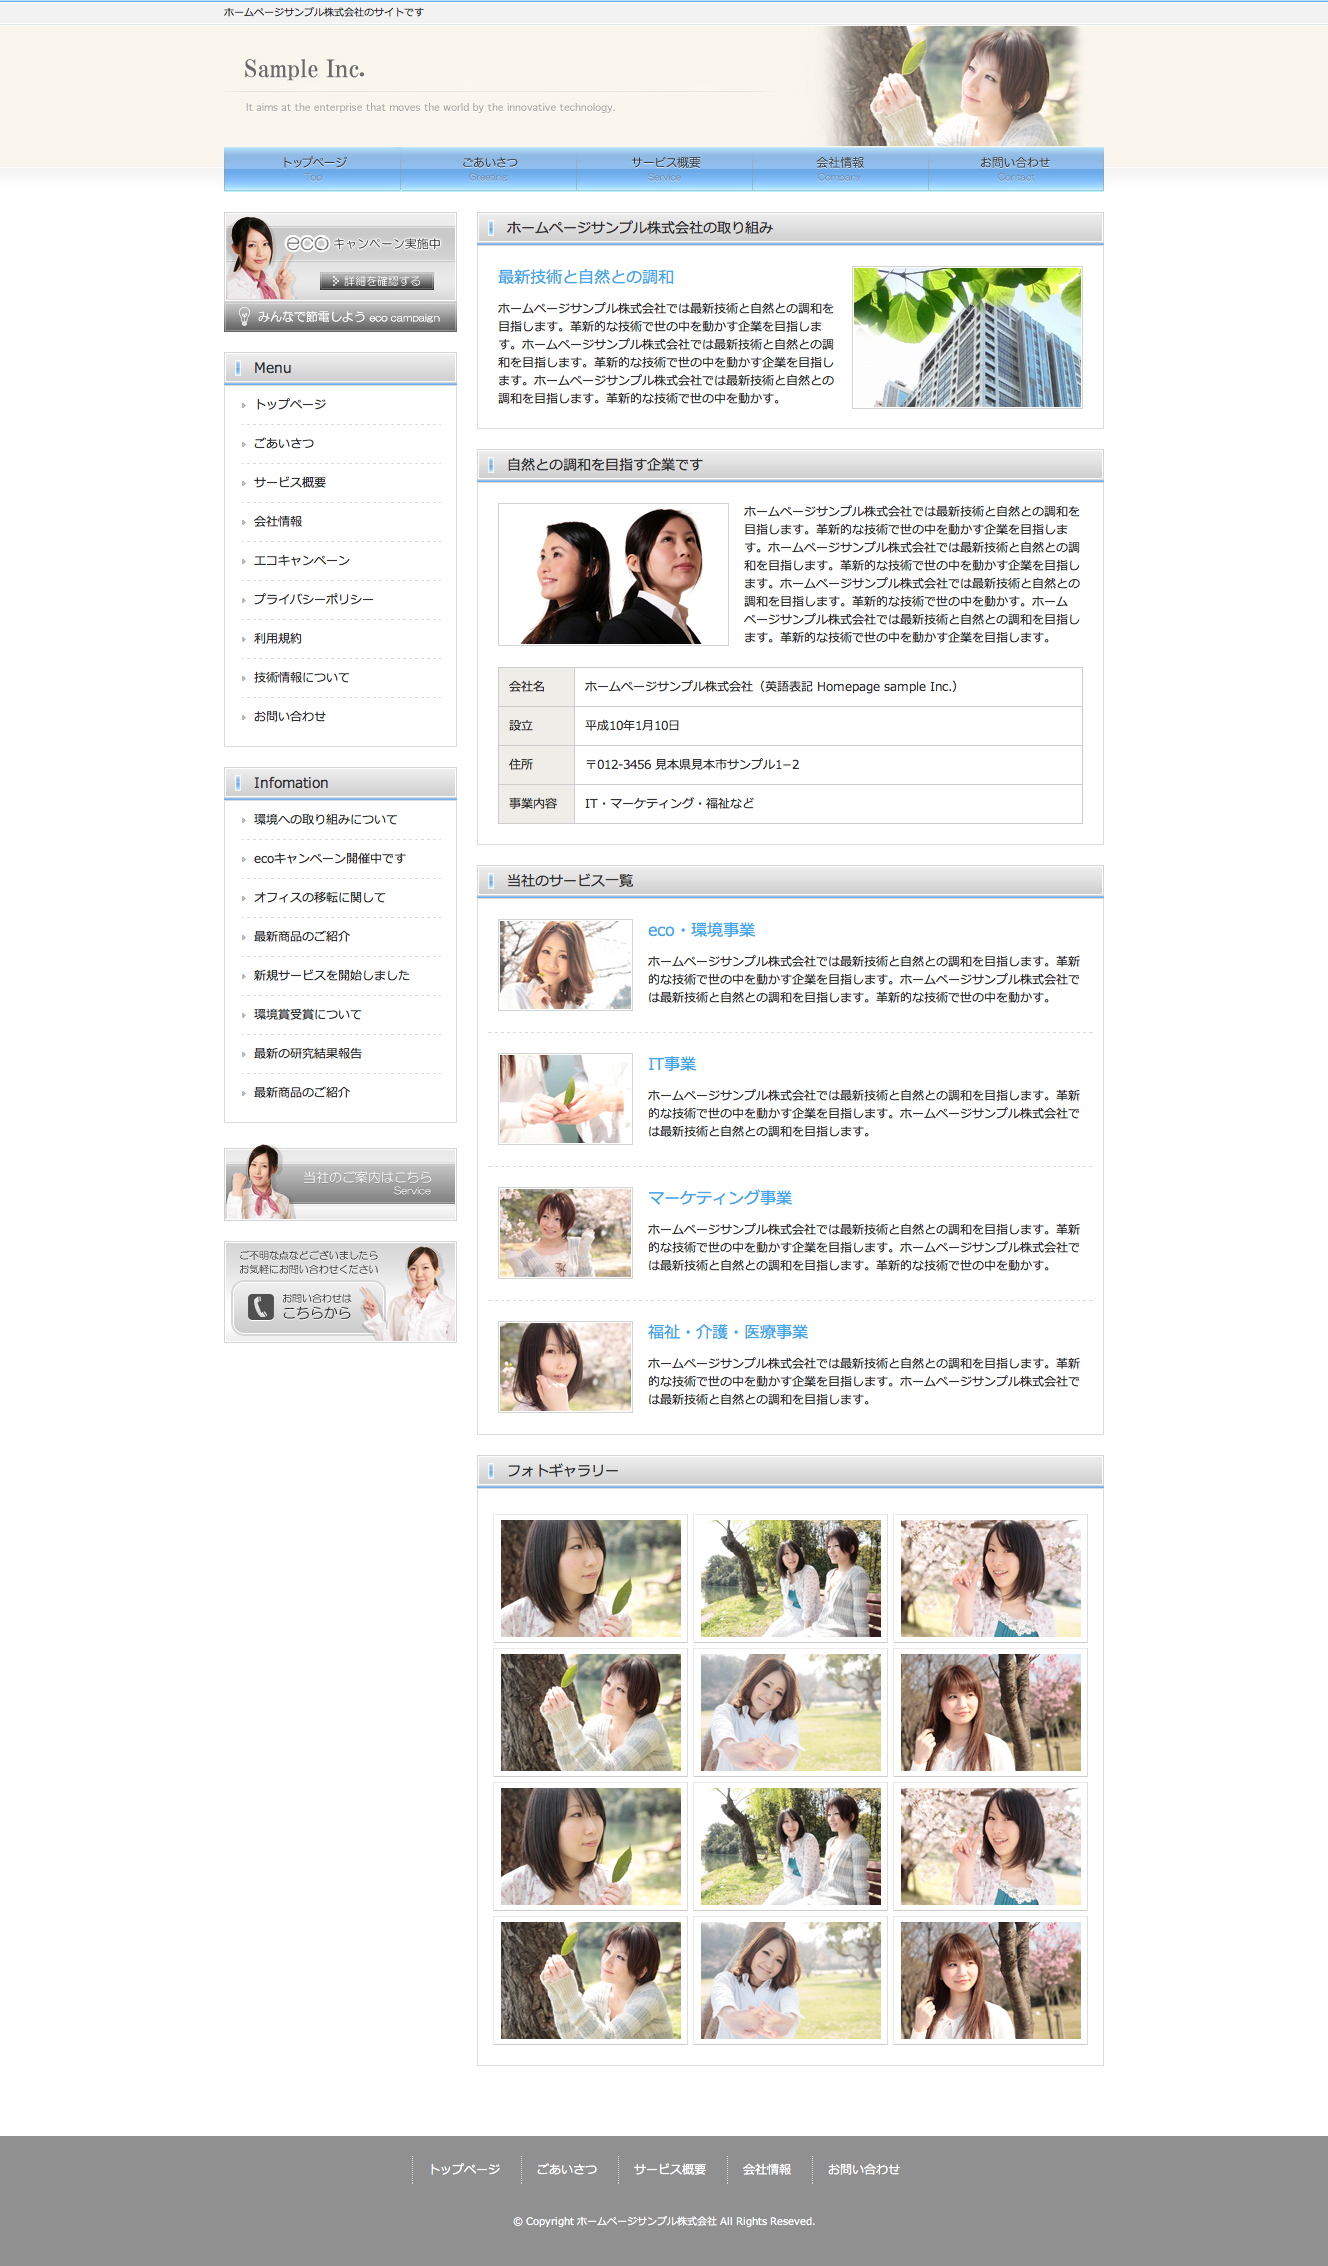
Task: Select サービス概要 in top navigation bar
Action: pyautogui.click(x=665, y=168)
